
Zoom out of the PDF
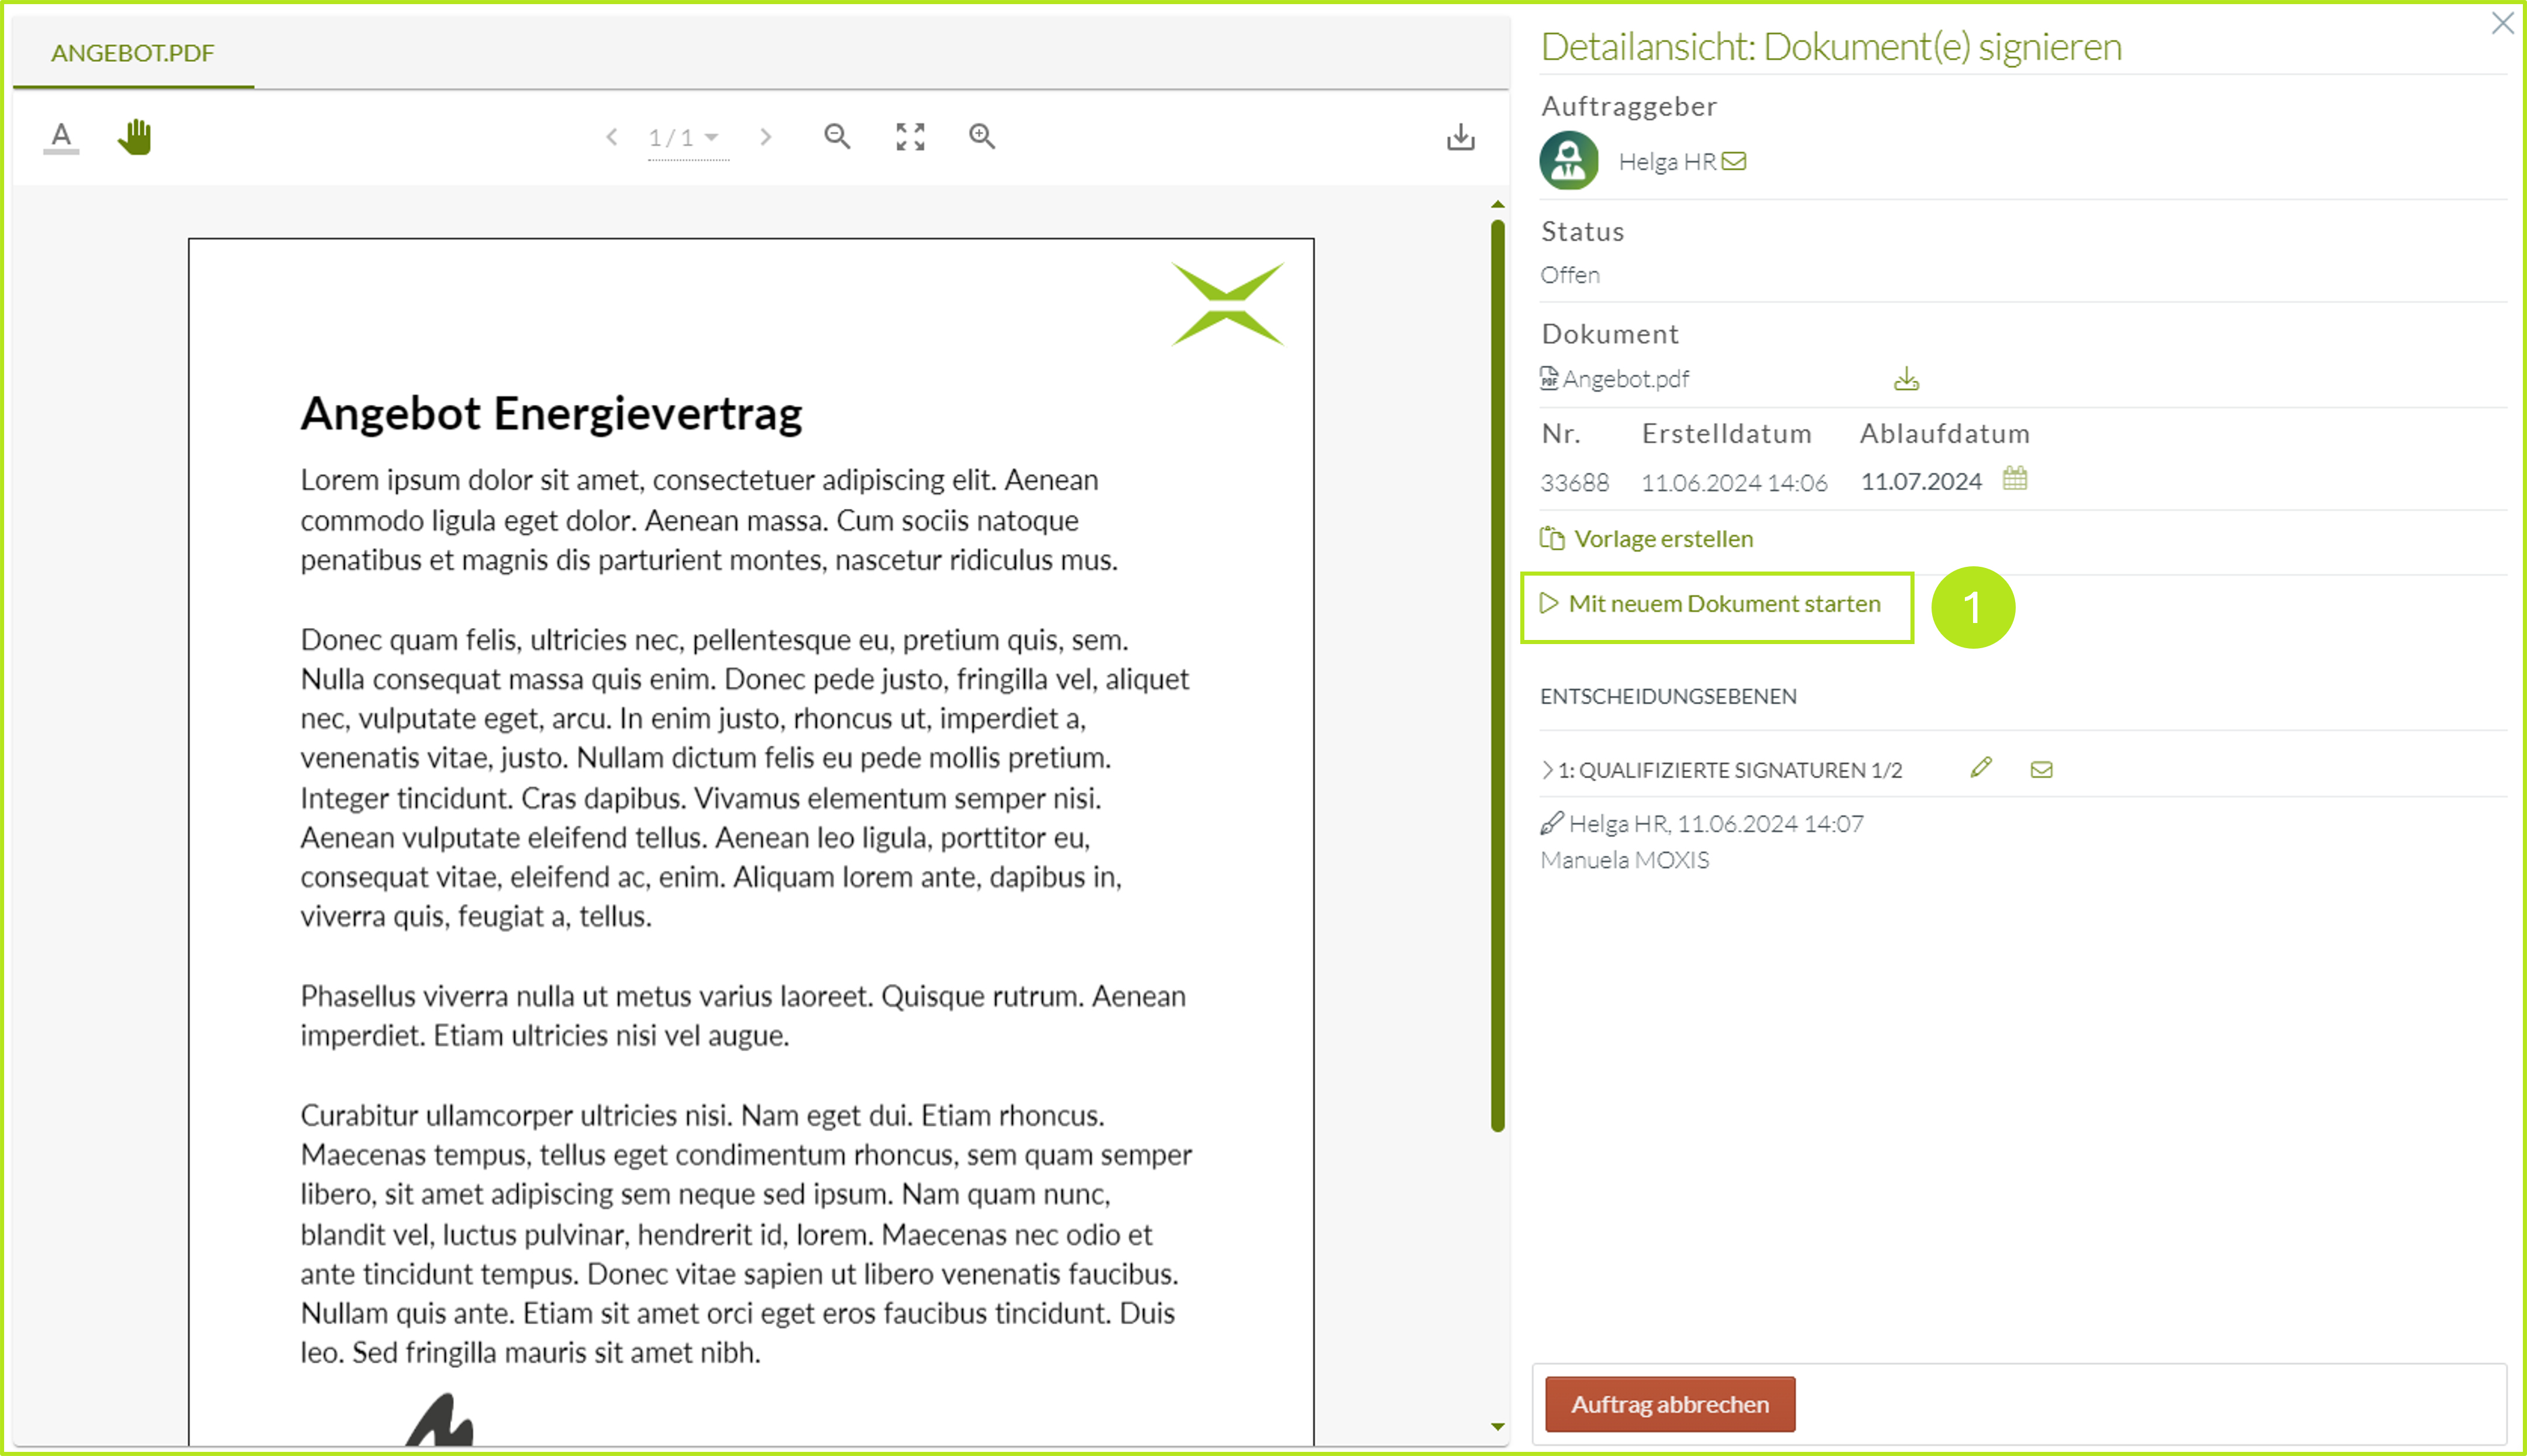click(837, 136)
